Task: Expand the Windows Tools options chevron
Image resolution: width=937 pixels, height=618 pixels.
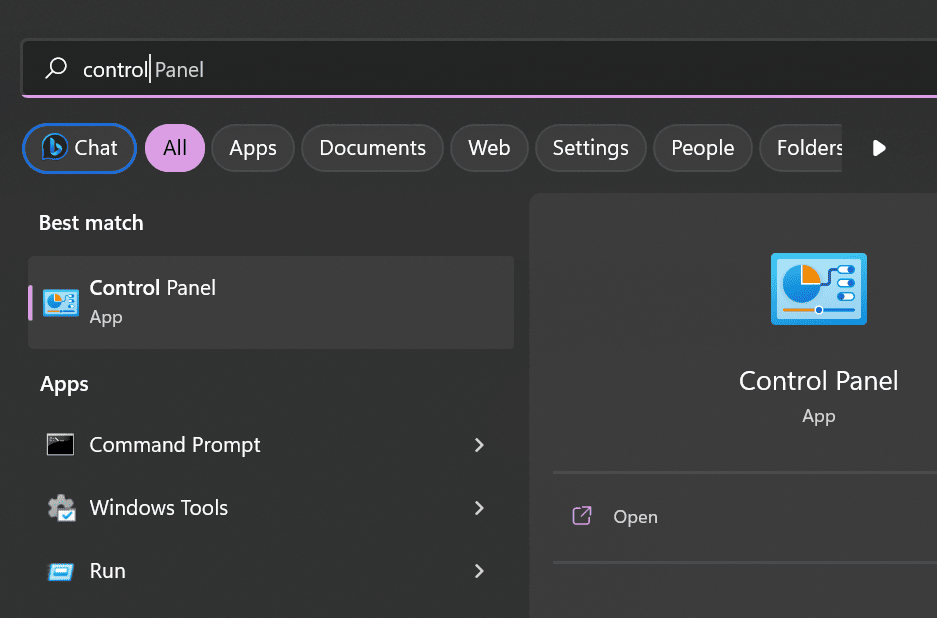Action: 478,508
